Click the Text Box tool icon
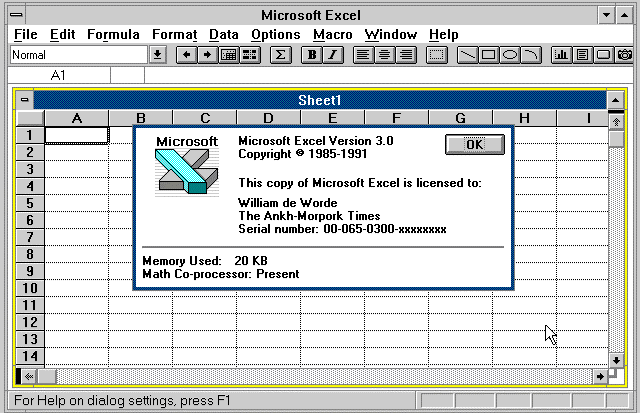This screenshot has width=640, height=413. pos(583,55)
